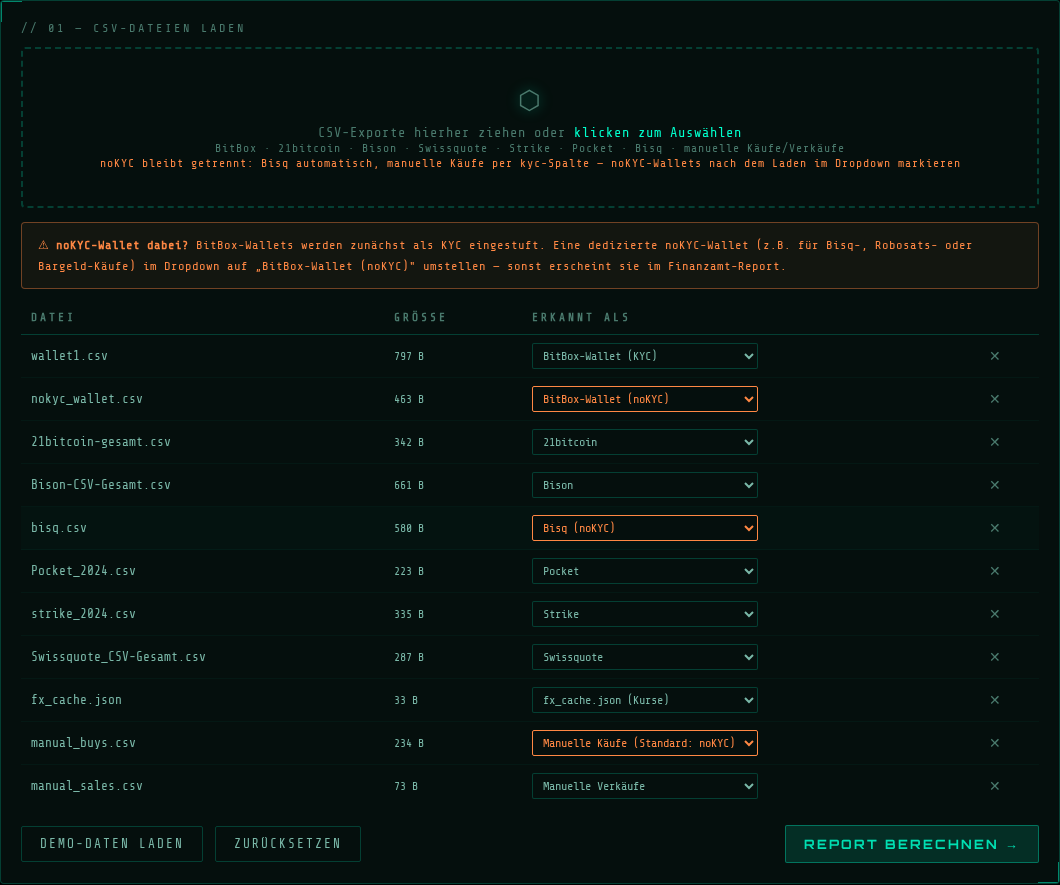Click the warning triangle icon in noKYC notice

pyautogui.click(x=43, y=245)
